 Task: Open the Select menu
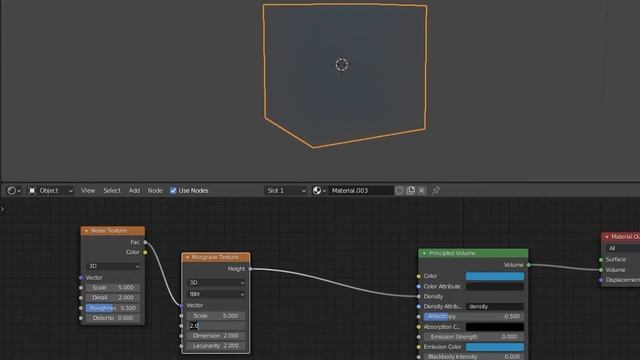tap(112, 191)
